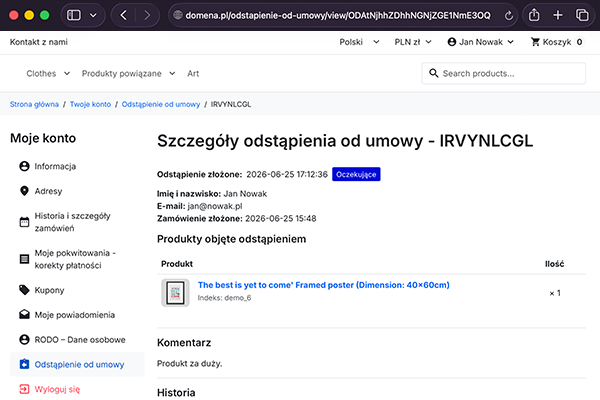Viewport: 600px width, 400px height.
Task: Expand the Clothes submenu chevron
Action: (67, 73)
